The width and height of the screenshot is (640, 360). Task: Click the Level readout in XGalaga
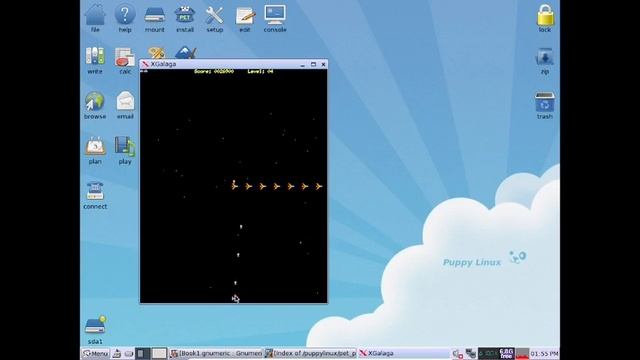(x=260, y=71)
